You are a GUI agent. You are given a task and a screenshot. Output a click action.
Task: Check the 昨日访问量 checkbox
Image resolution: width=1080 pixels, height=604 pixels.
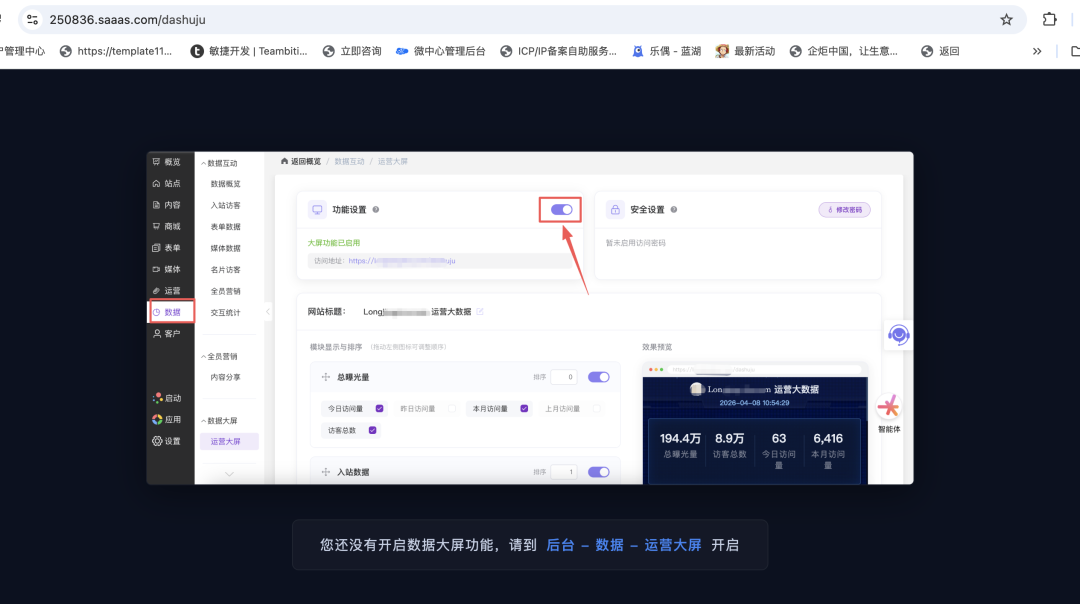tap(452, 408)
